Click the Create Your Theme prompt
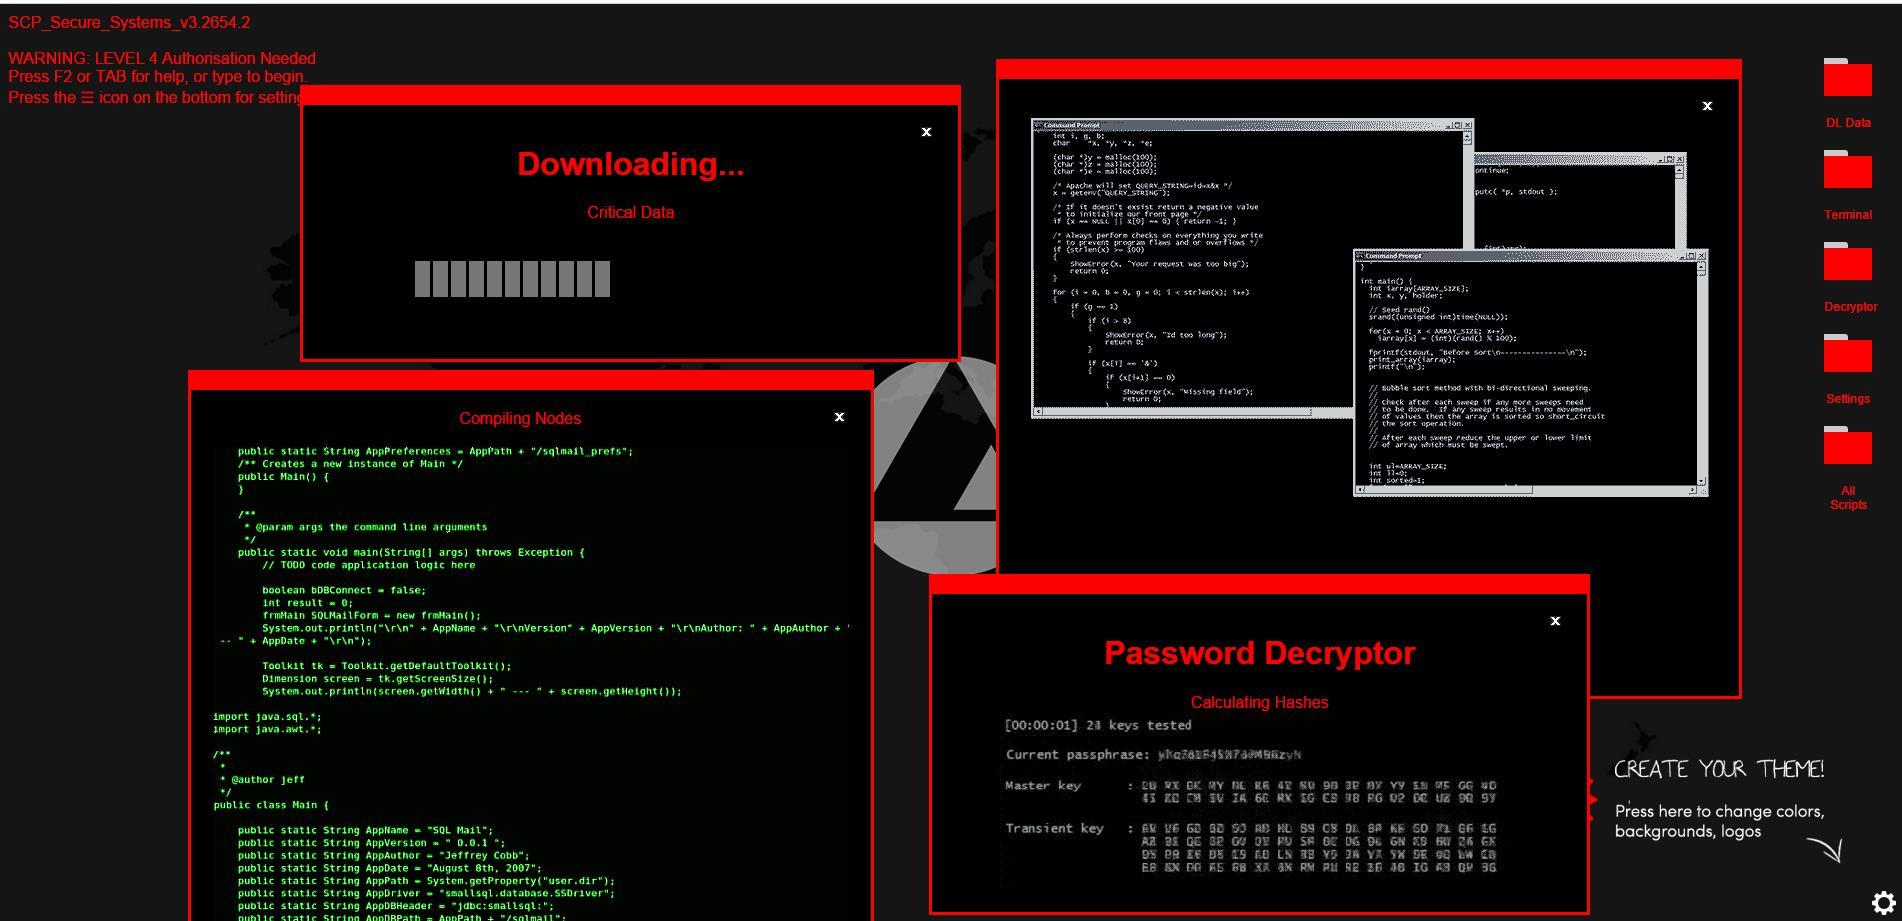 coord(1719,800)
